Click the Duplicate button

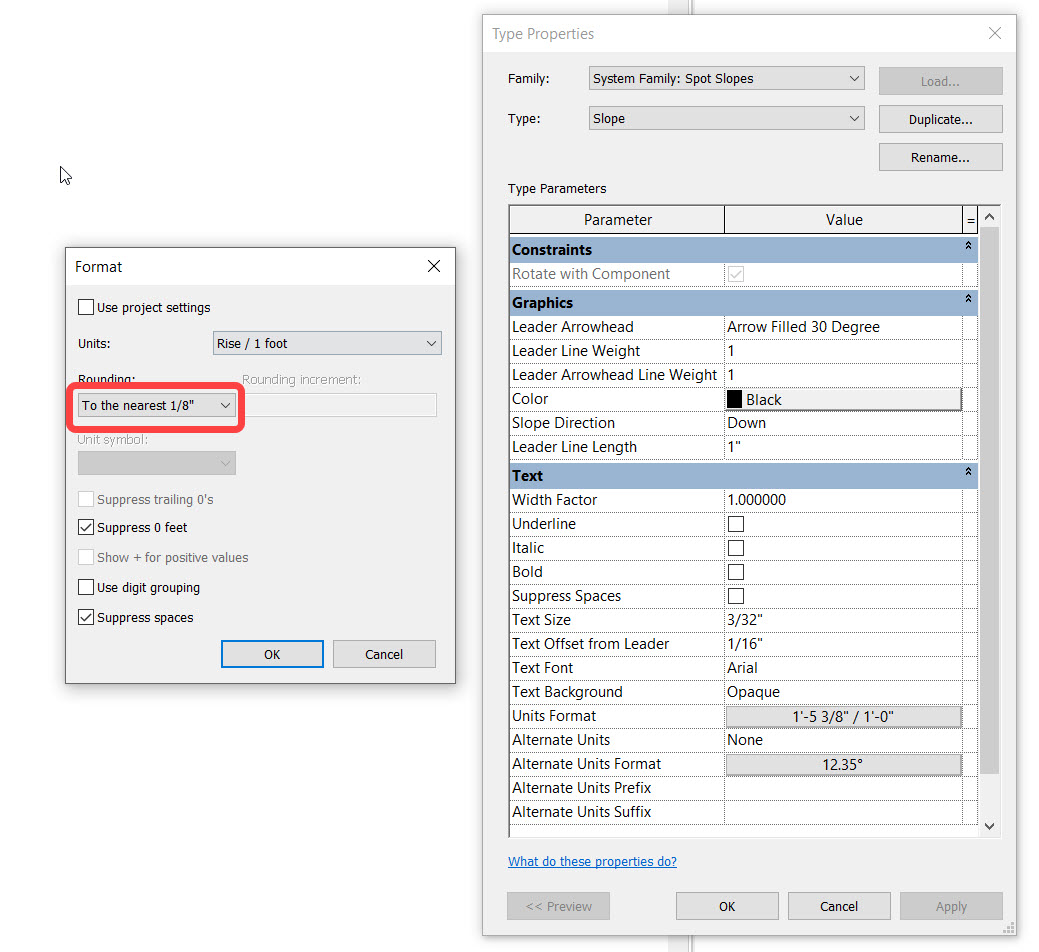[940, 118]
